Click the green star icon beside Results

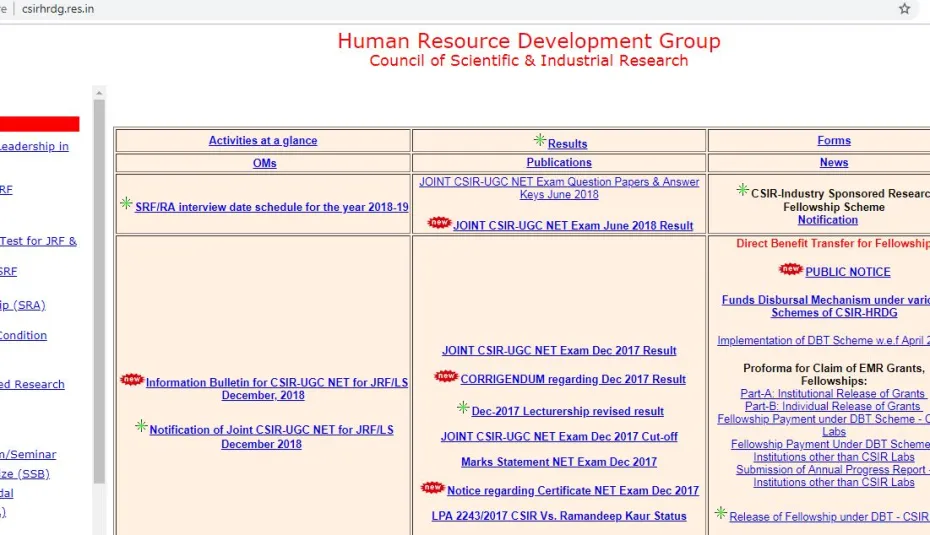(540, 141)
